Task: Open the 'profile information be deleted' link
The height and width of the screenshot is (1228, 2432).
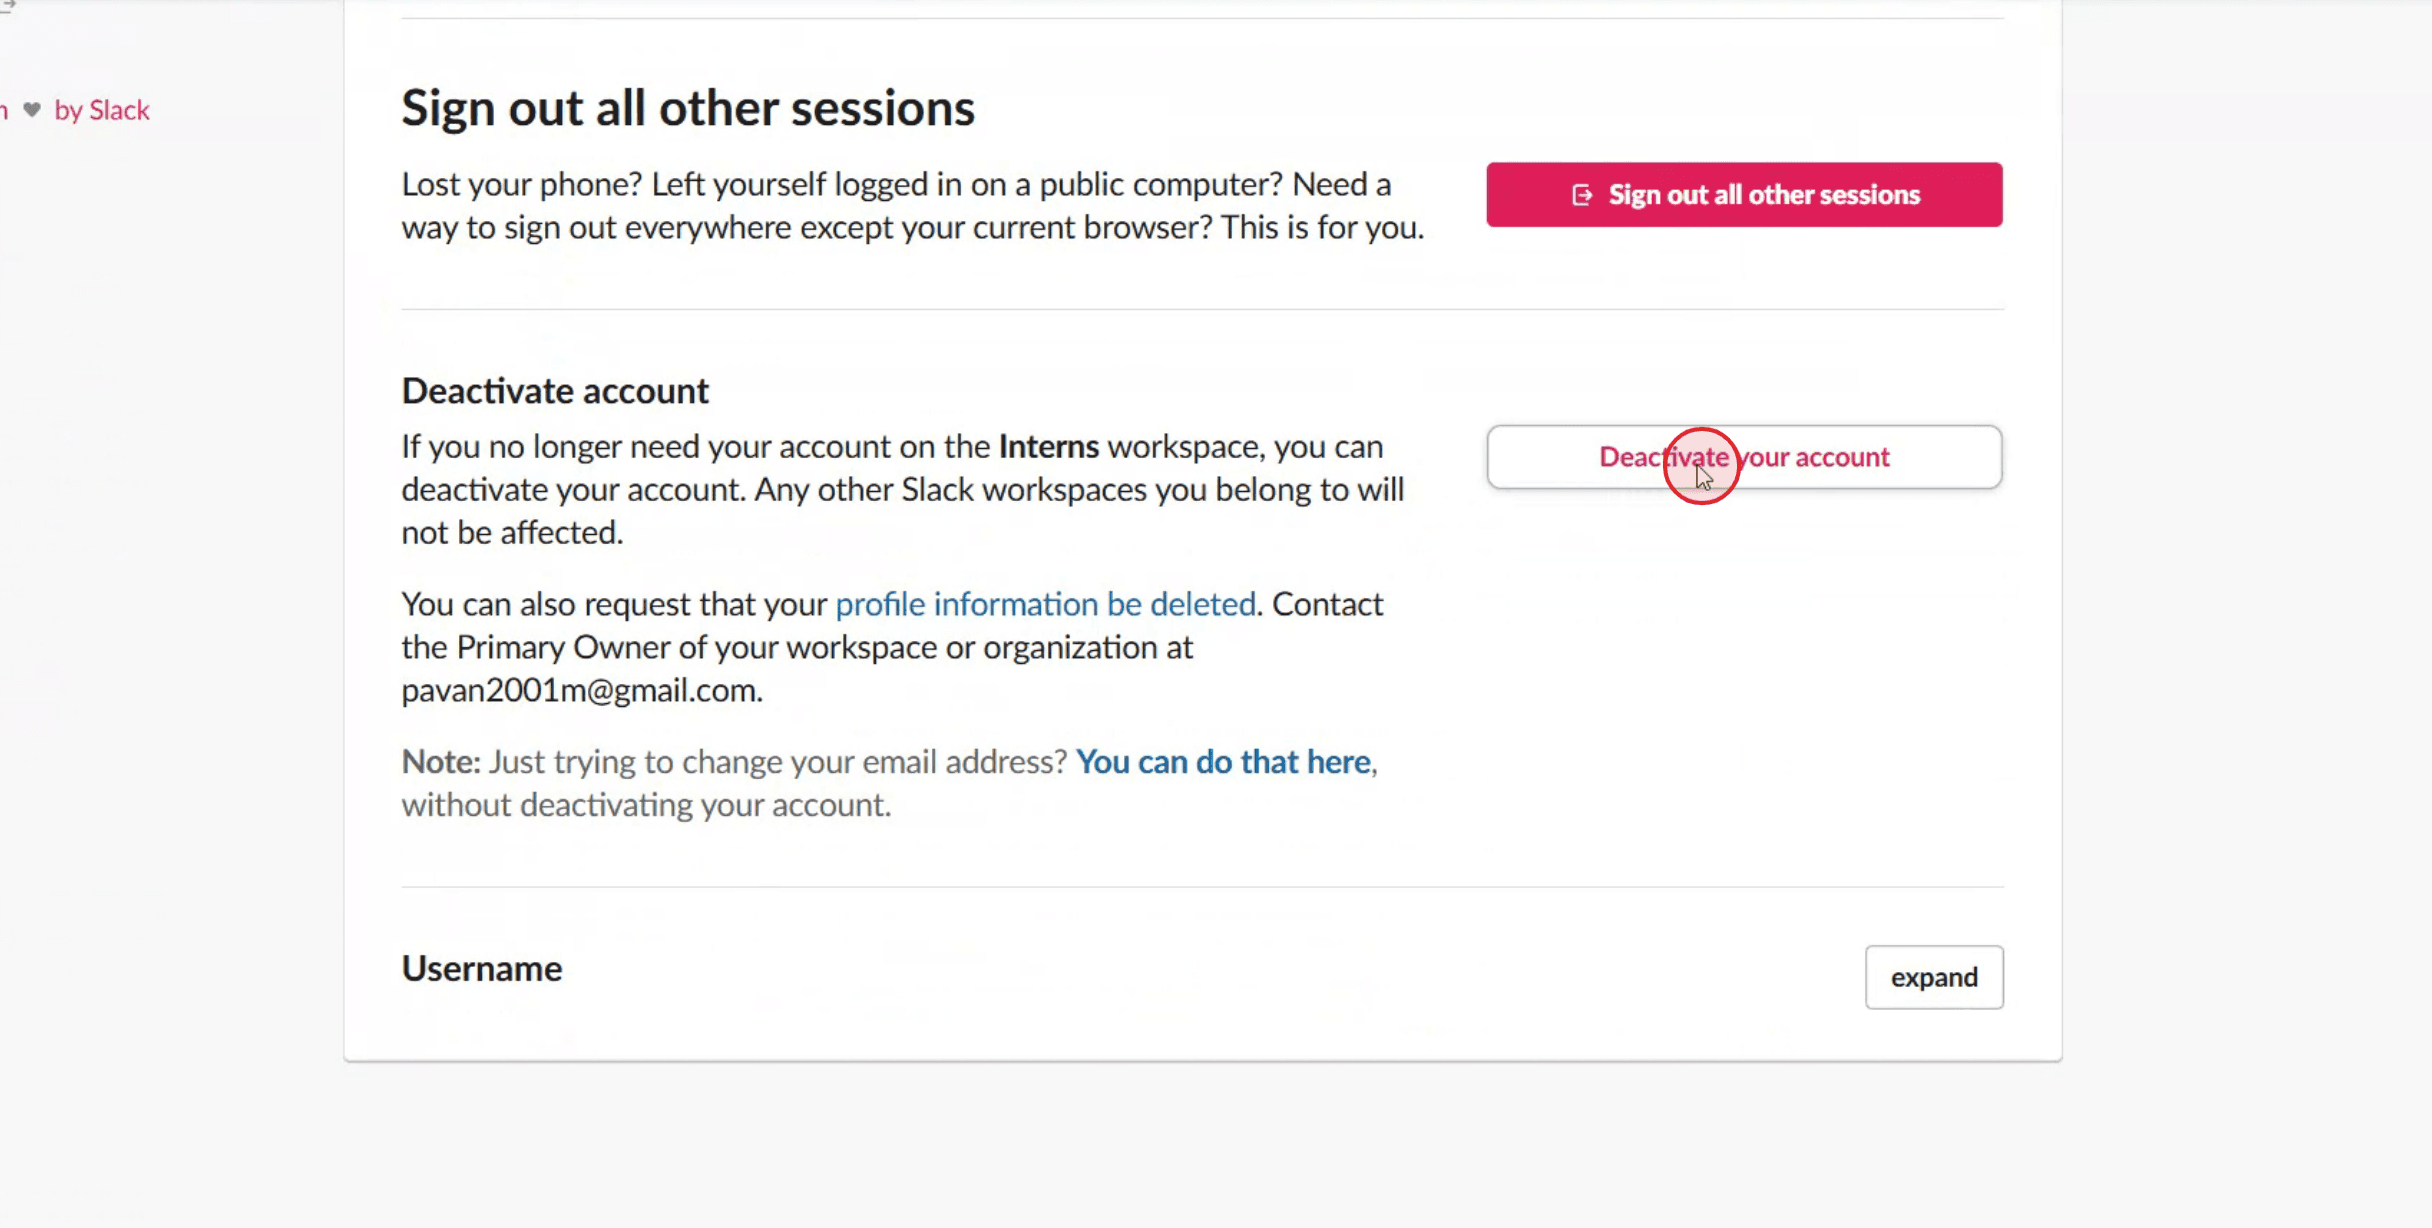Action: (1045, 604)
